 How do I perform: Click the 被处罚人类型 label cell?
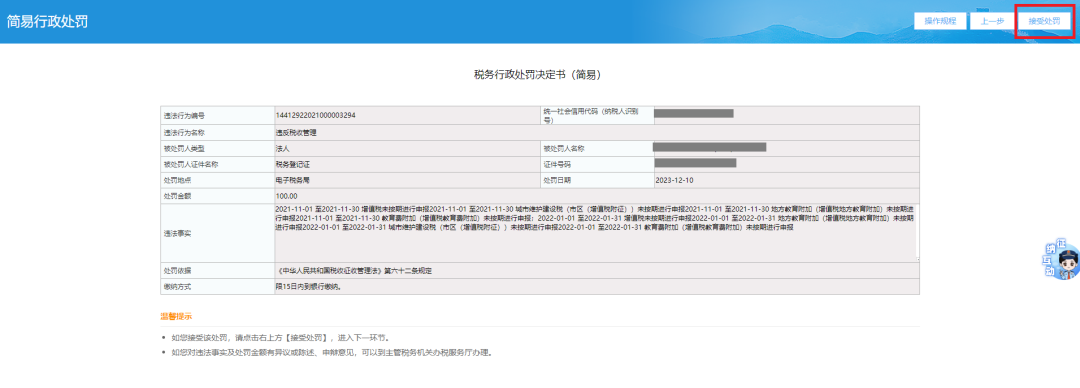click(x=217, y=148)
